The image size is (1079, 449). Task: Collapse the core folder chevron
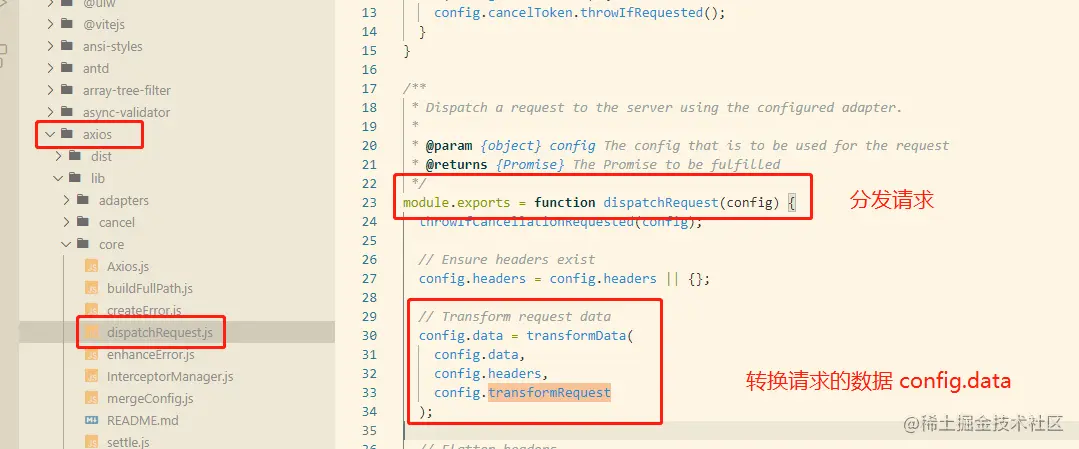coord(67,244)
